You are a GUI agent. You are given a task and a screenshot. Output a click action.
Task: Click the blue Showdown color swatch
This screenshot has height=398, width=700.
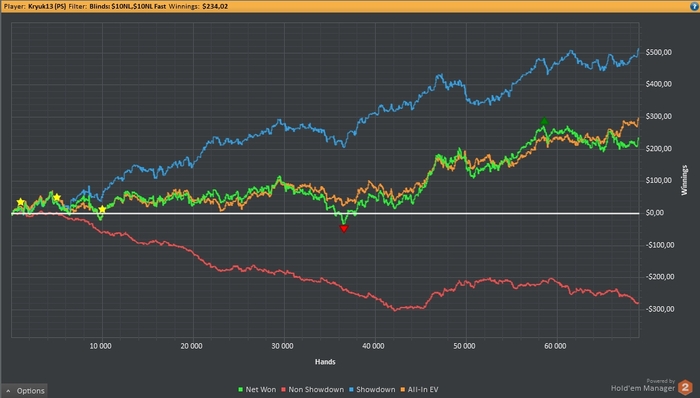(x=351, y=390)
